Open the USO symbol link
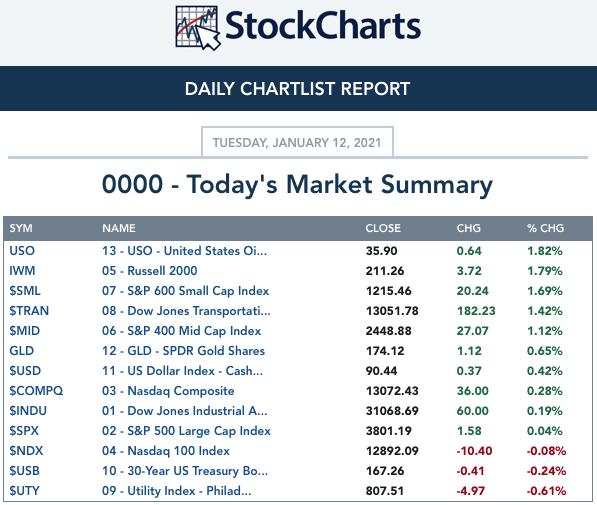Screen dimensions: 597x505 tap(22, 251)
